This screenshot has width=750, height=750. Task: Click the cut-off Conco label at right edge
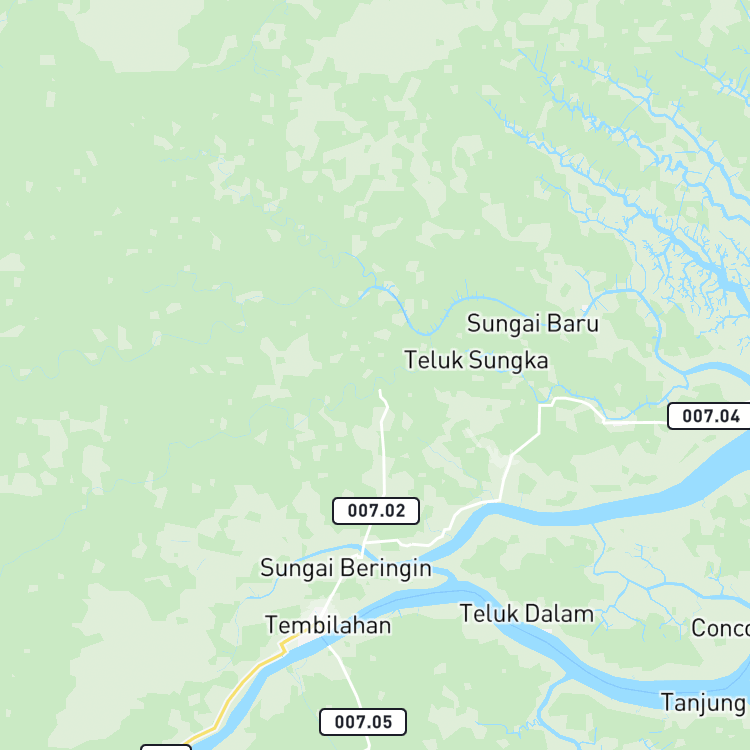(x=721, y=628)
